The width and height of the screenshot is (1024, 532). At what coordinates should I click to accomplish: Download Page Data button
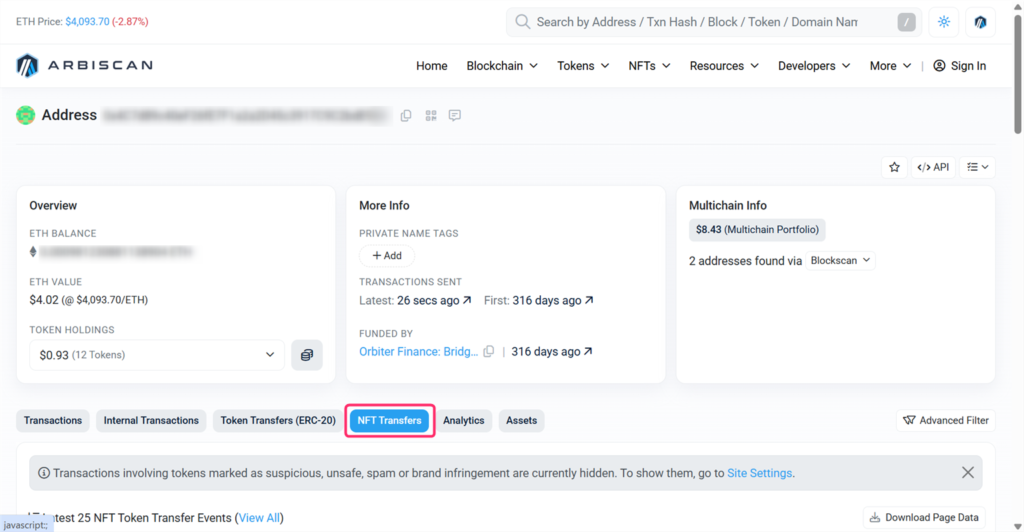924,517
